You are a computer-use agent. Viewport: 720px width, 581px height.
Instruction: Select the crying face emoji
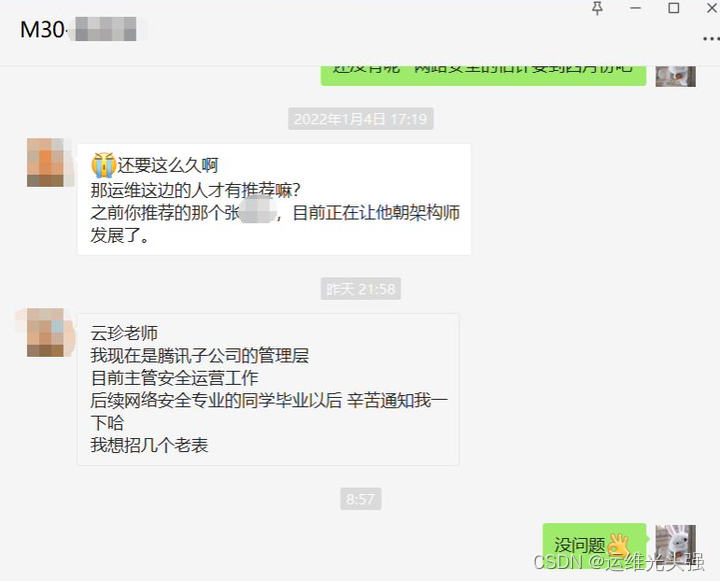click(x=103, y=165)
